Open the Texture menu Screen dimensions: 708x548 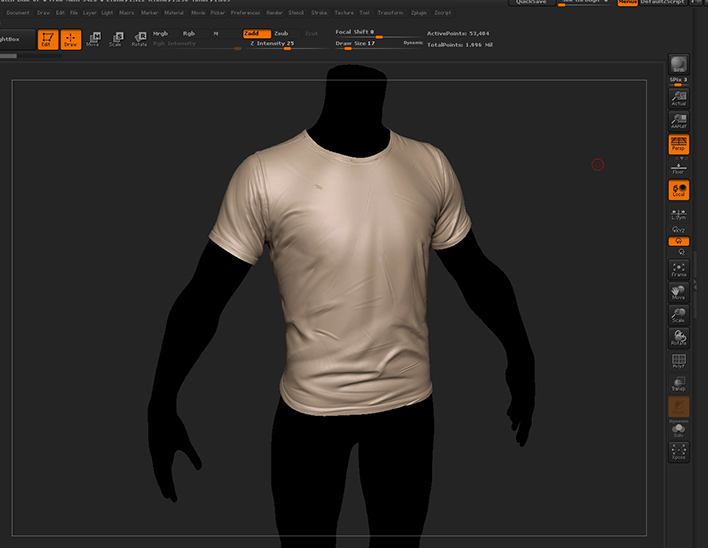[x=344, y=13]
